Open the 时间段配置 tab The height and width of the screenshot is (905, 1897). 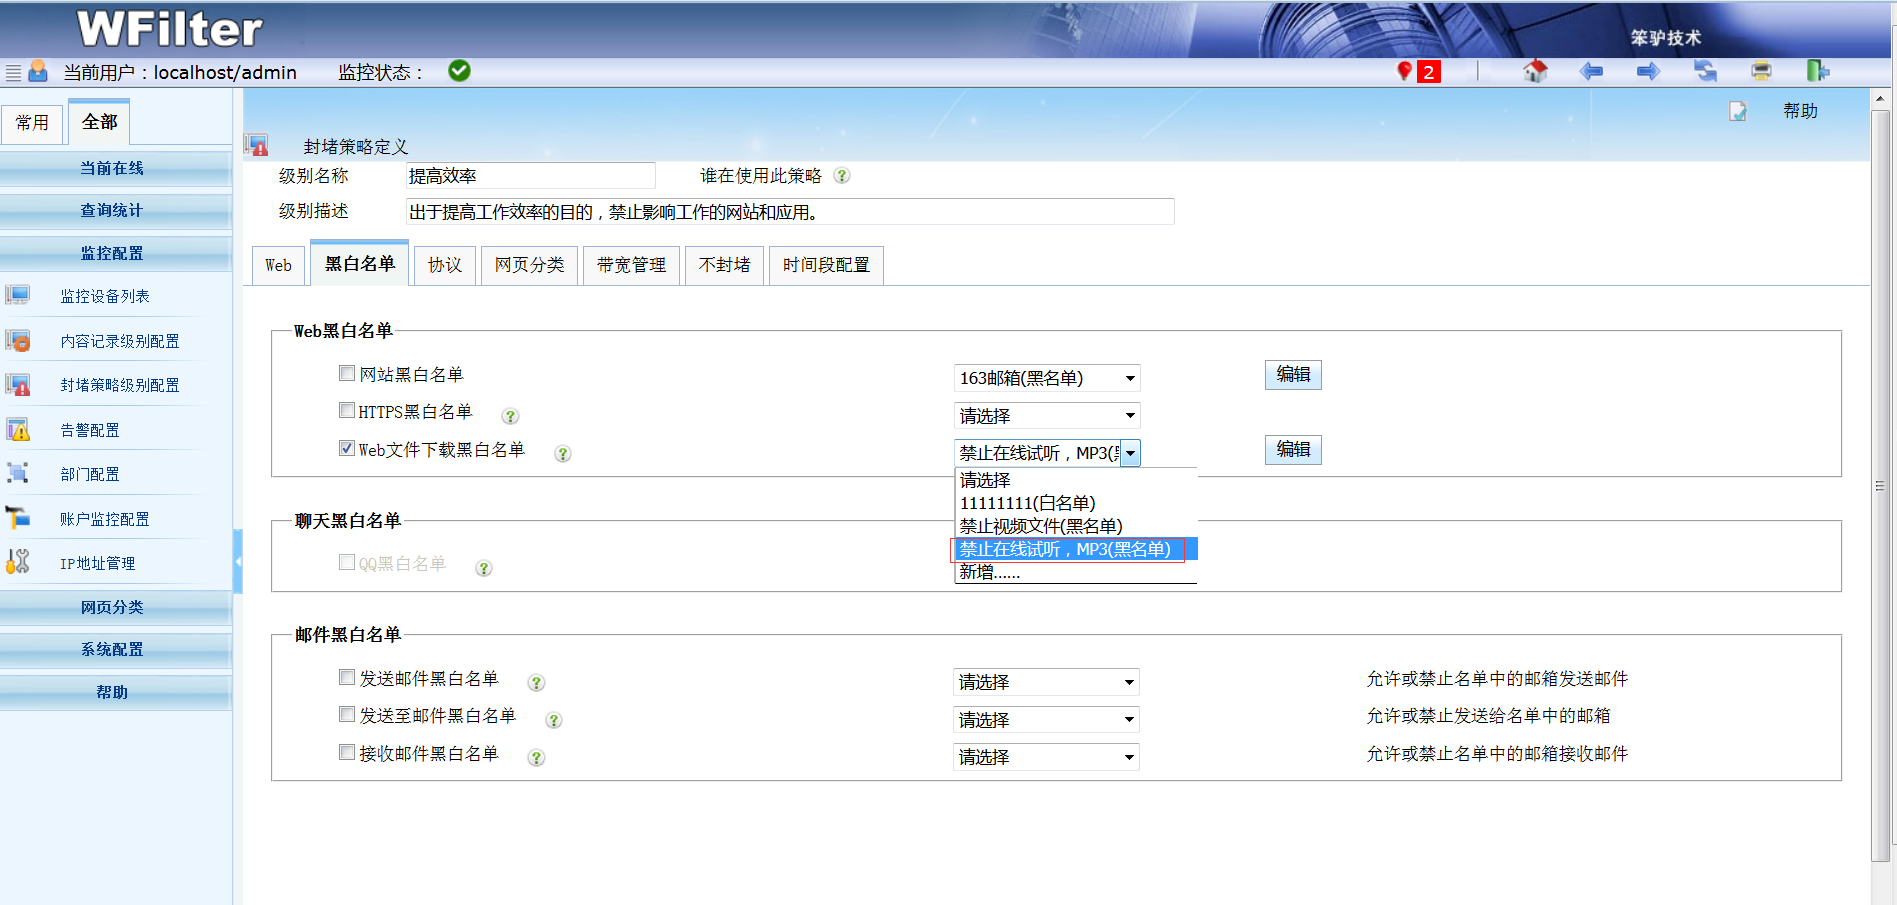pyautogui.click(x=826, y=265)
